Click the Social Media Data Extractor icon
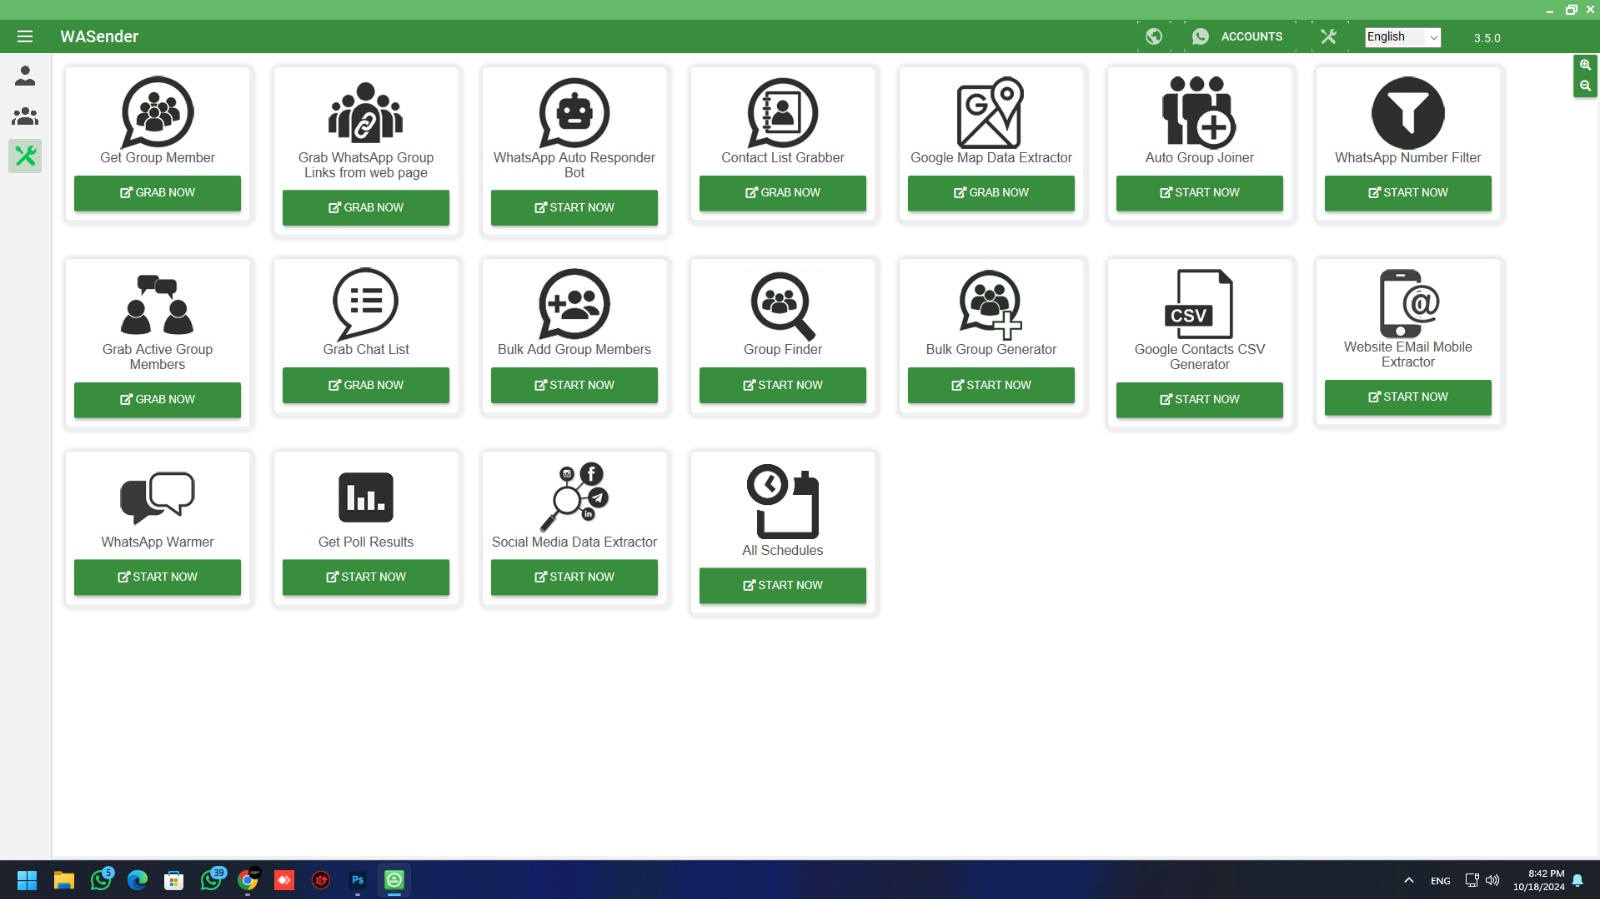This screenshot has width=1600, height=899. [574, 497]
